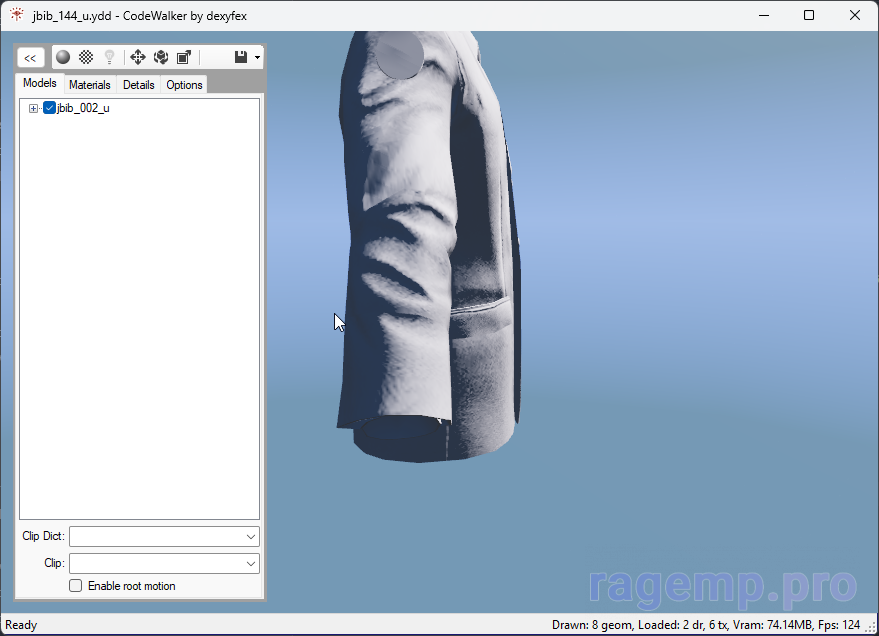Click the jacket model in the 3D viewport
Screen dimensions: 879x636
430,250
